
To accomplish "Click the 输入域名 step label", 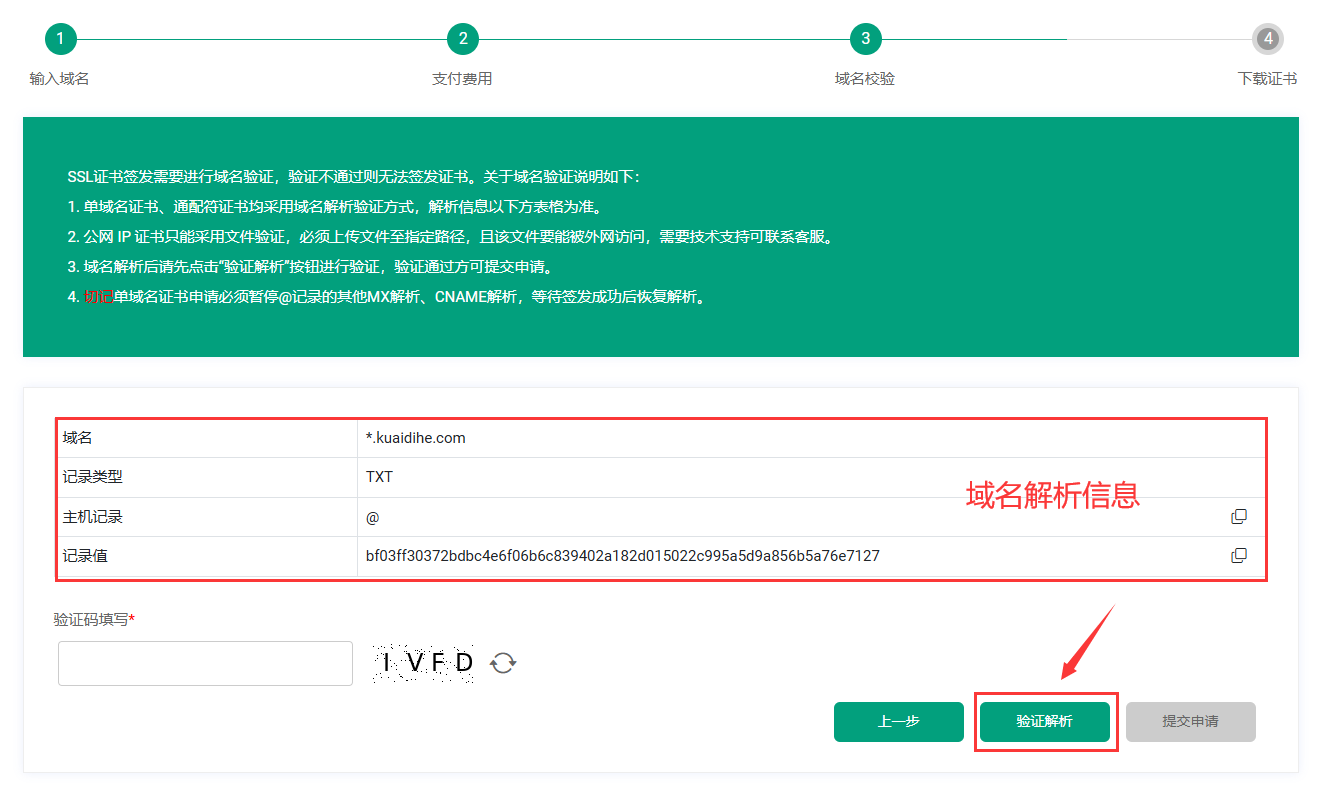I will coord(60,79).
